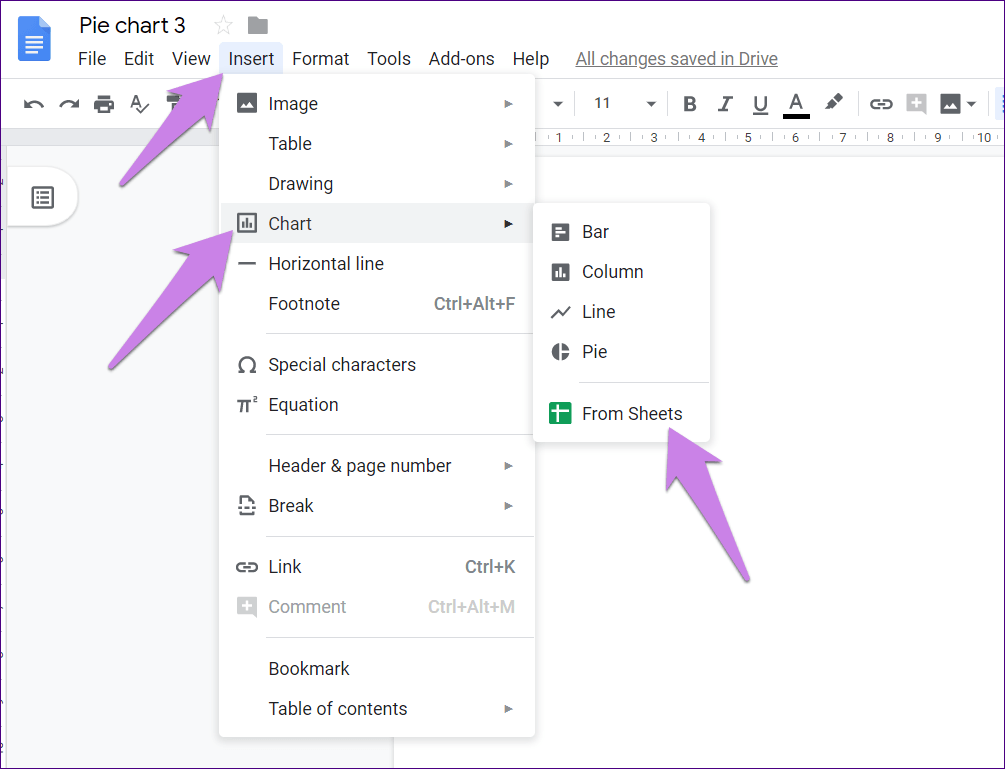Choose Link from Insert menu
1005x769 pixels.
pos(377,566)
